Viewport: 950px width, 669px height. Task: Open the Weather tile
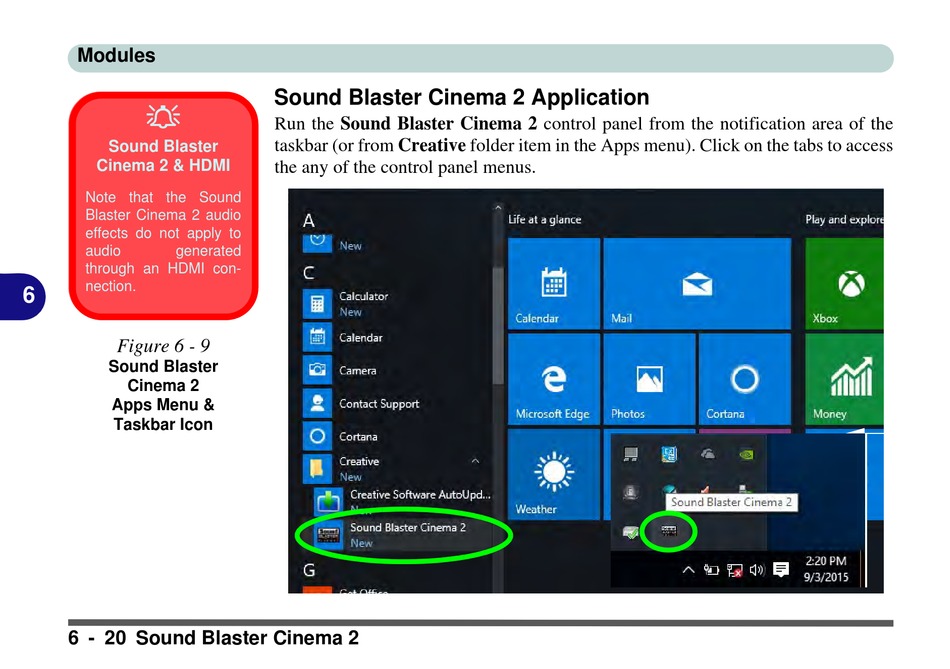pyautogui.click(x=554, y=474)
